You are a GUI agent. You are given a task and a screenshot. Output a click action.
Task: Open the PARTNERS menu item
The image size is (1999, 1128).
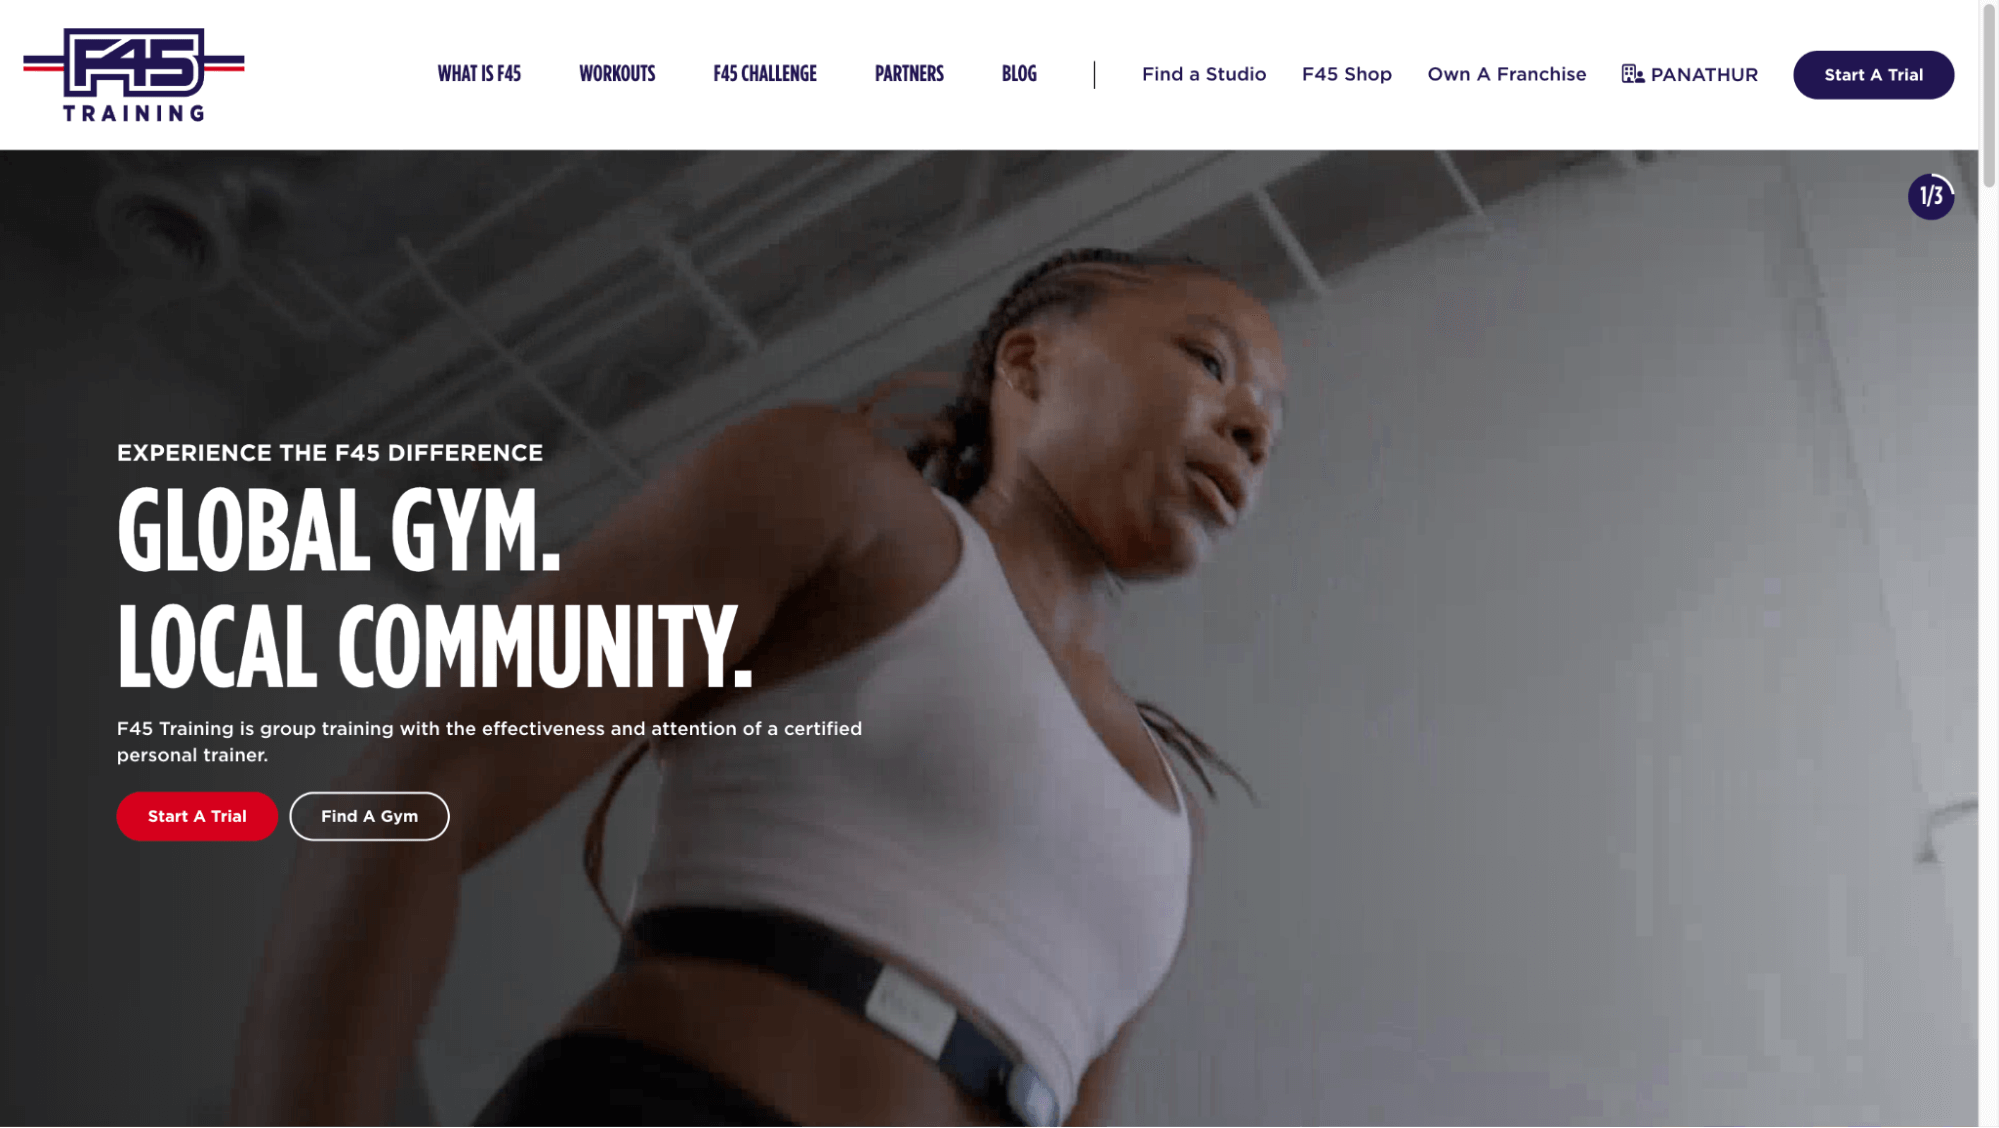(x=909, y=74)
